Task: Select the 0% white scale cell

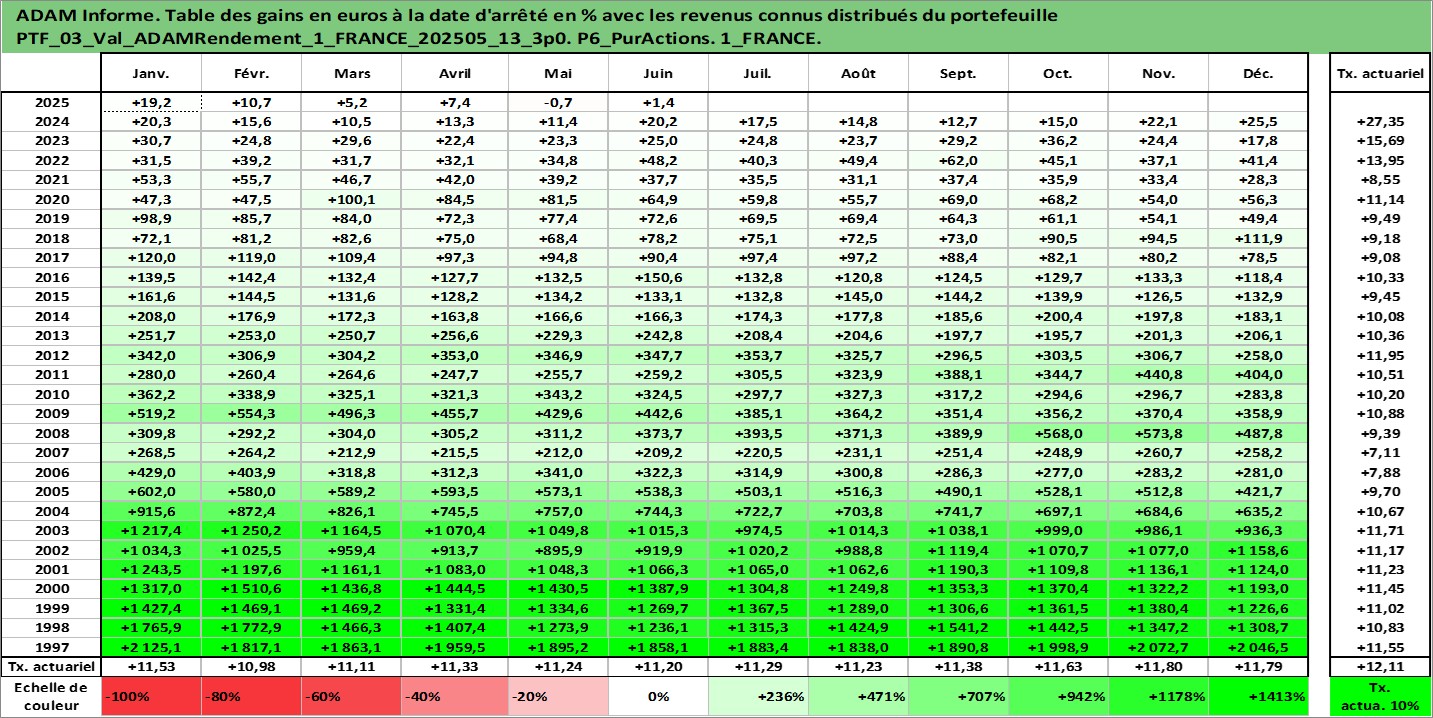Action: 658,696
